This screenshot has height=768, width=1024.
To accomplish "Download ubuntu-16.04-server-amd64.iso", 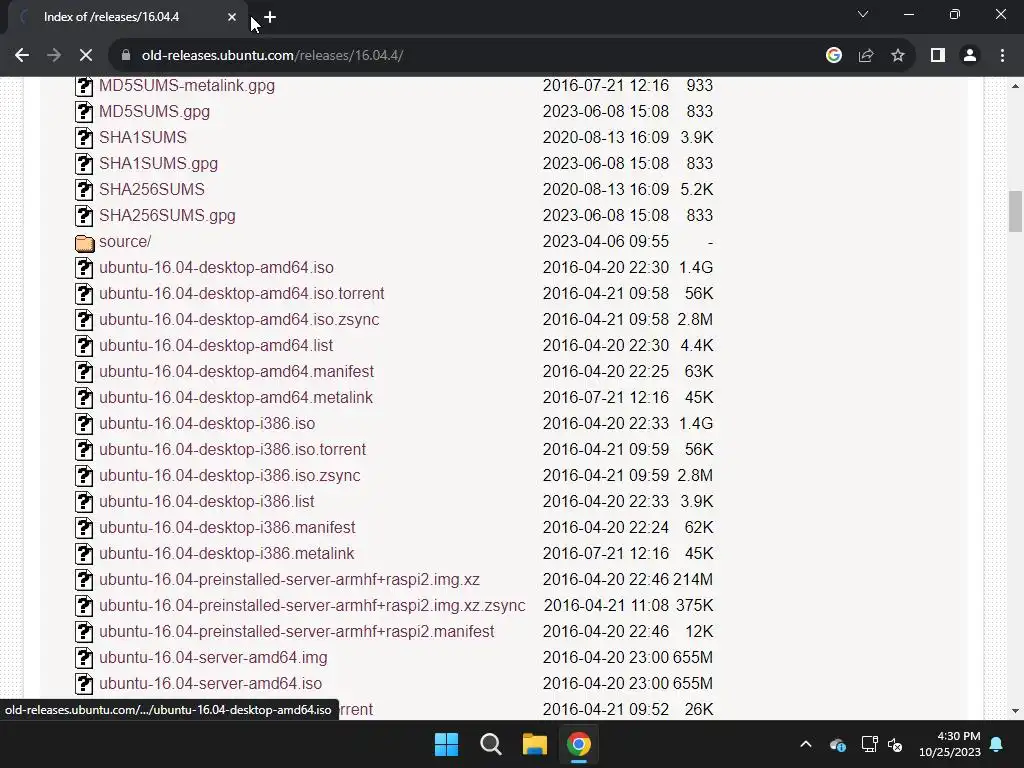I will click(x=210, y=684).
